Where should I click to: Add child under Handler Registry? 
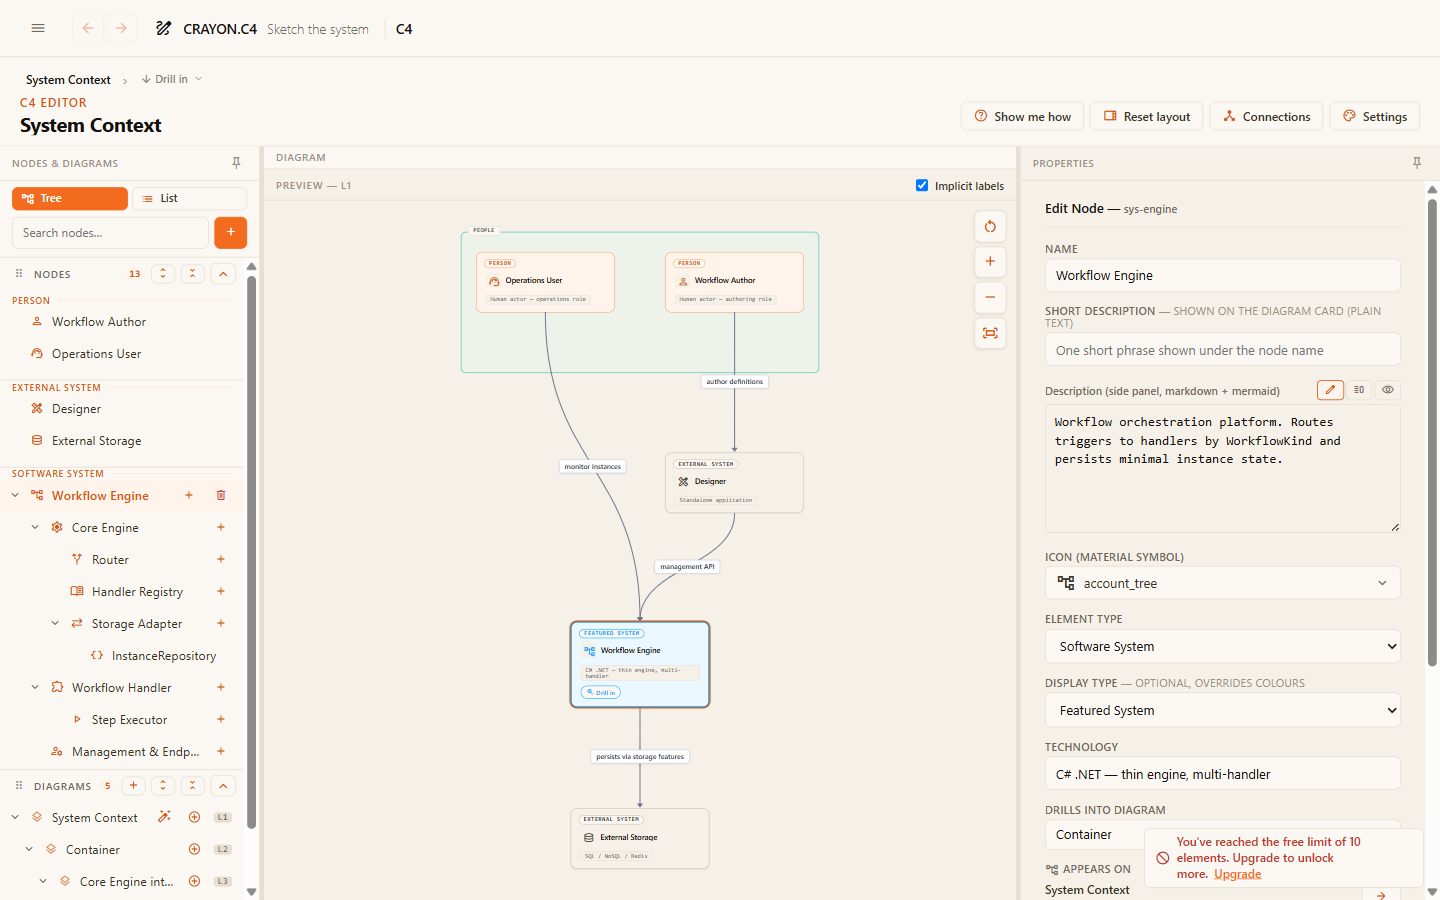tap(221, 591)
